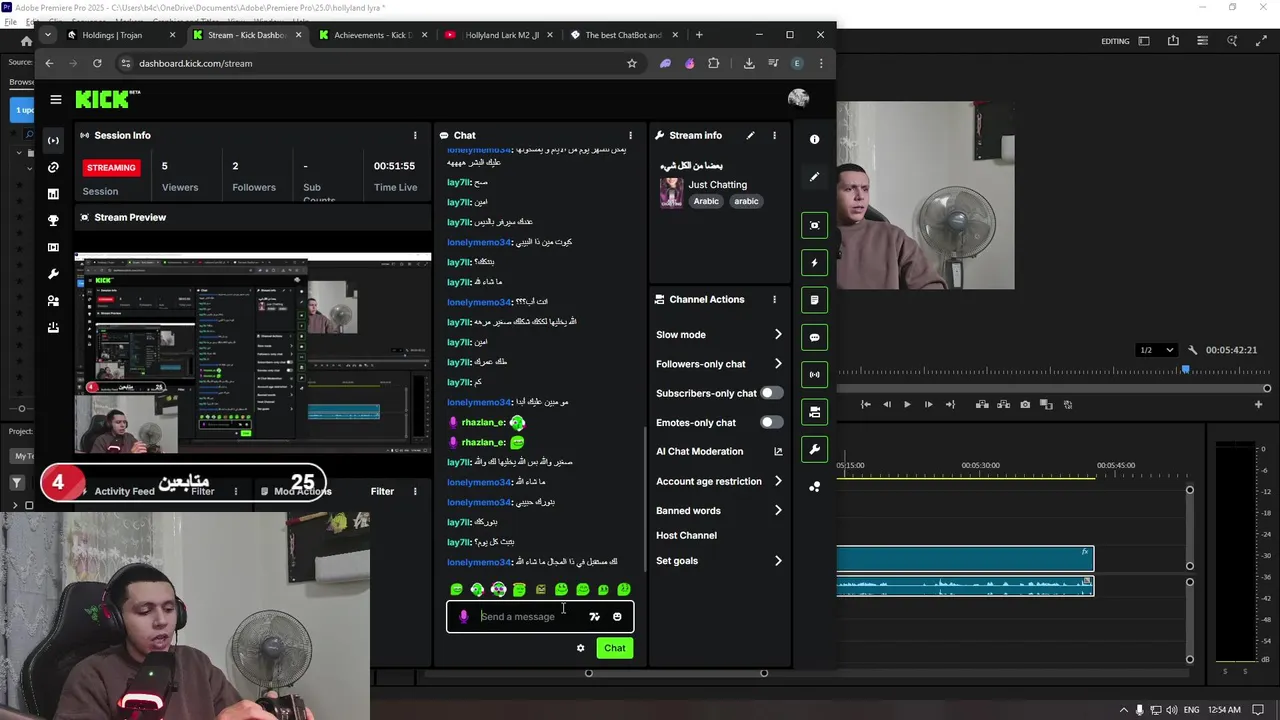Switch to the Achievements - Kick tab
Viewport: 1280px width, 720px height.
pyautogui.click(x=372, y=35)
